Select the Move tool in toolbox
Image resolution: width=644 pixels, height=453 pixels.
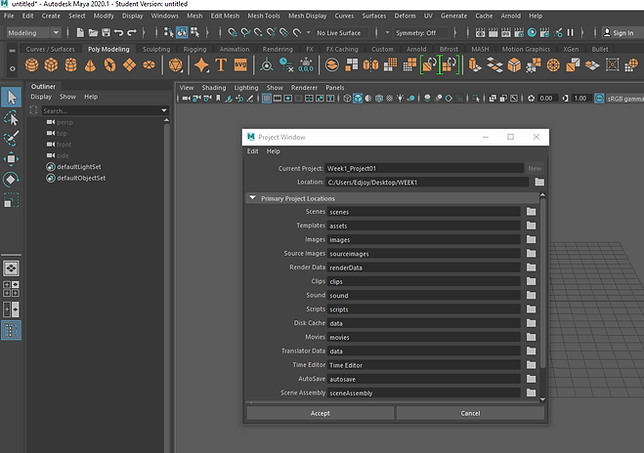pyautogui.click(x=11, y=159)
